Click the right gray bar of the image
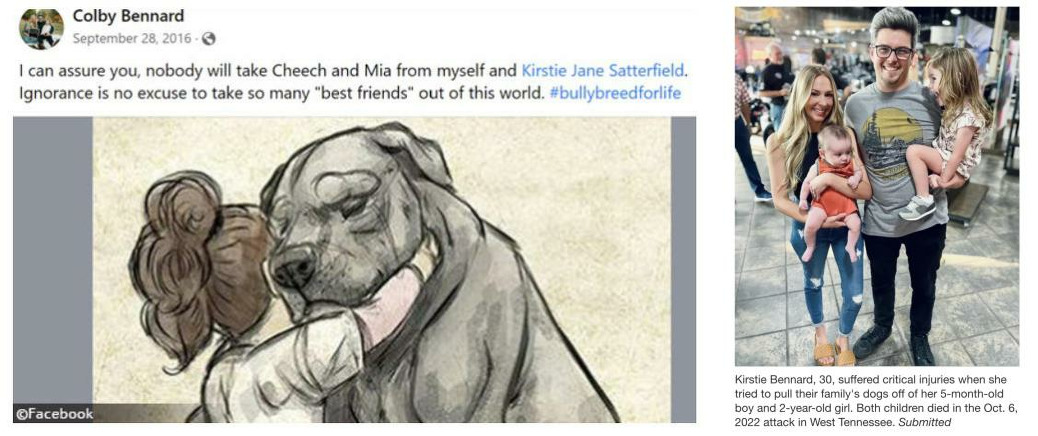 click(x=684, y=270)
